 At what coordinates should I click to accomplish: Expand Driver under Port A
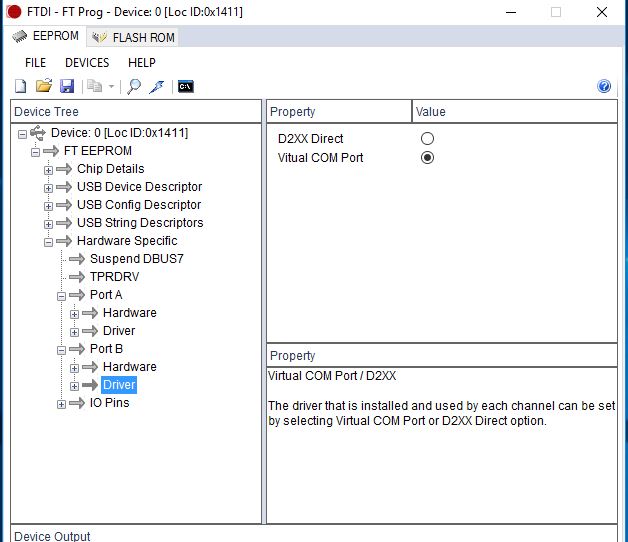click(74, 332)
